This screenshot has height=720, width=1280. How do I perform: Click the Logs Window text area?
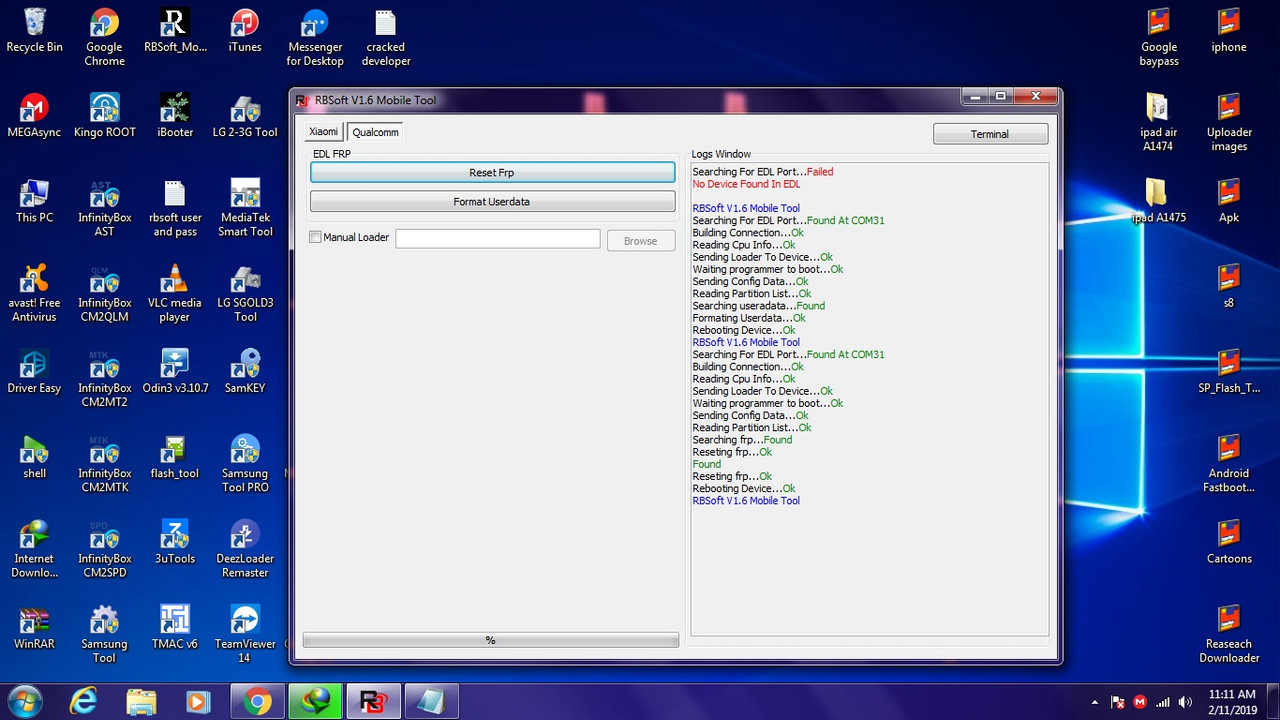point(870,399)
